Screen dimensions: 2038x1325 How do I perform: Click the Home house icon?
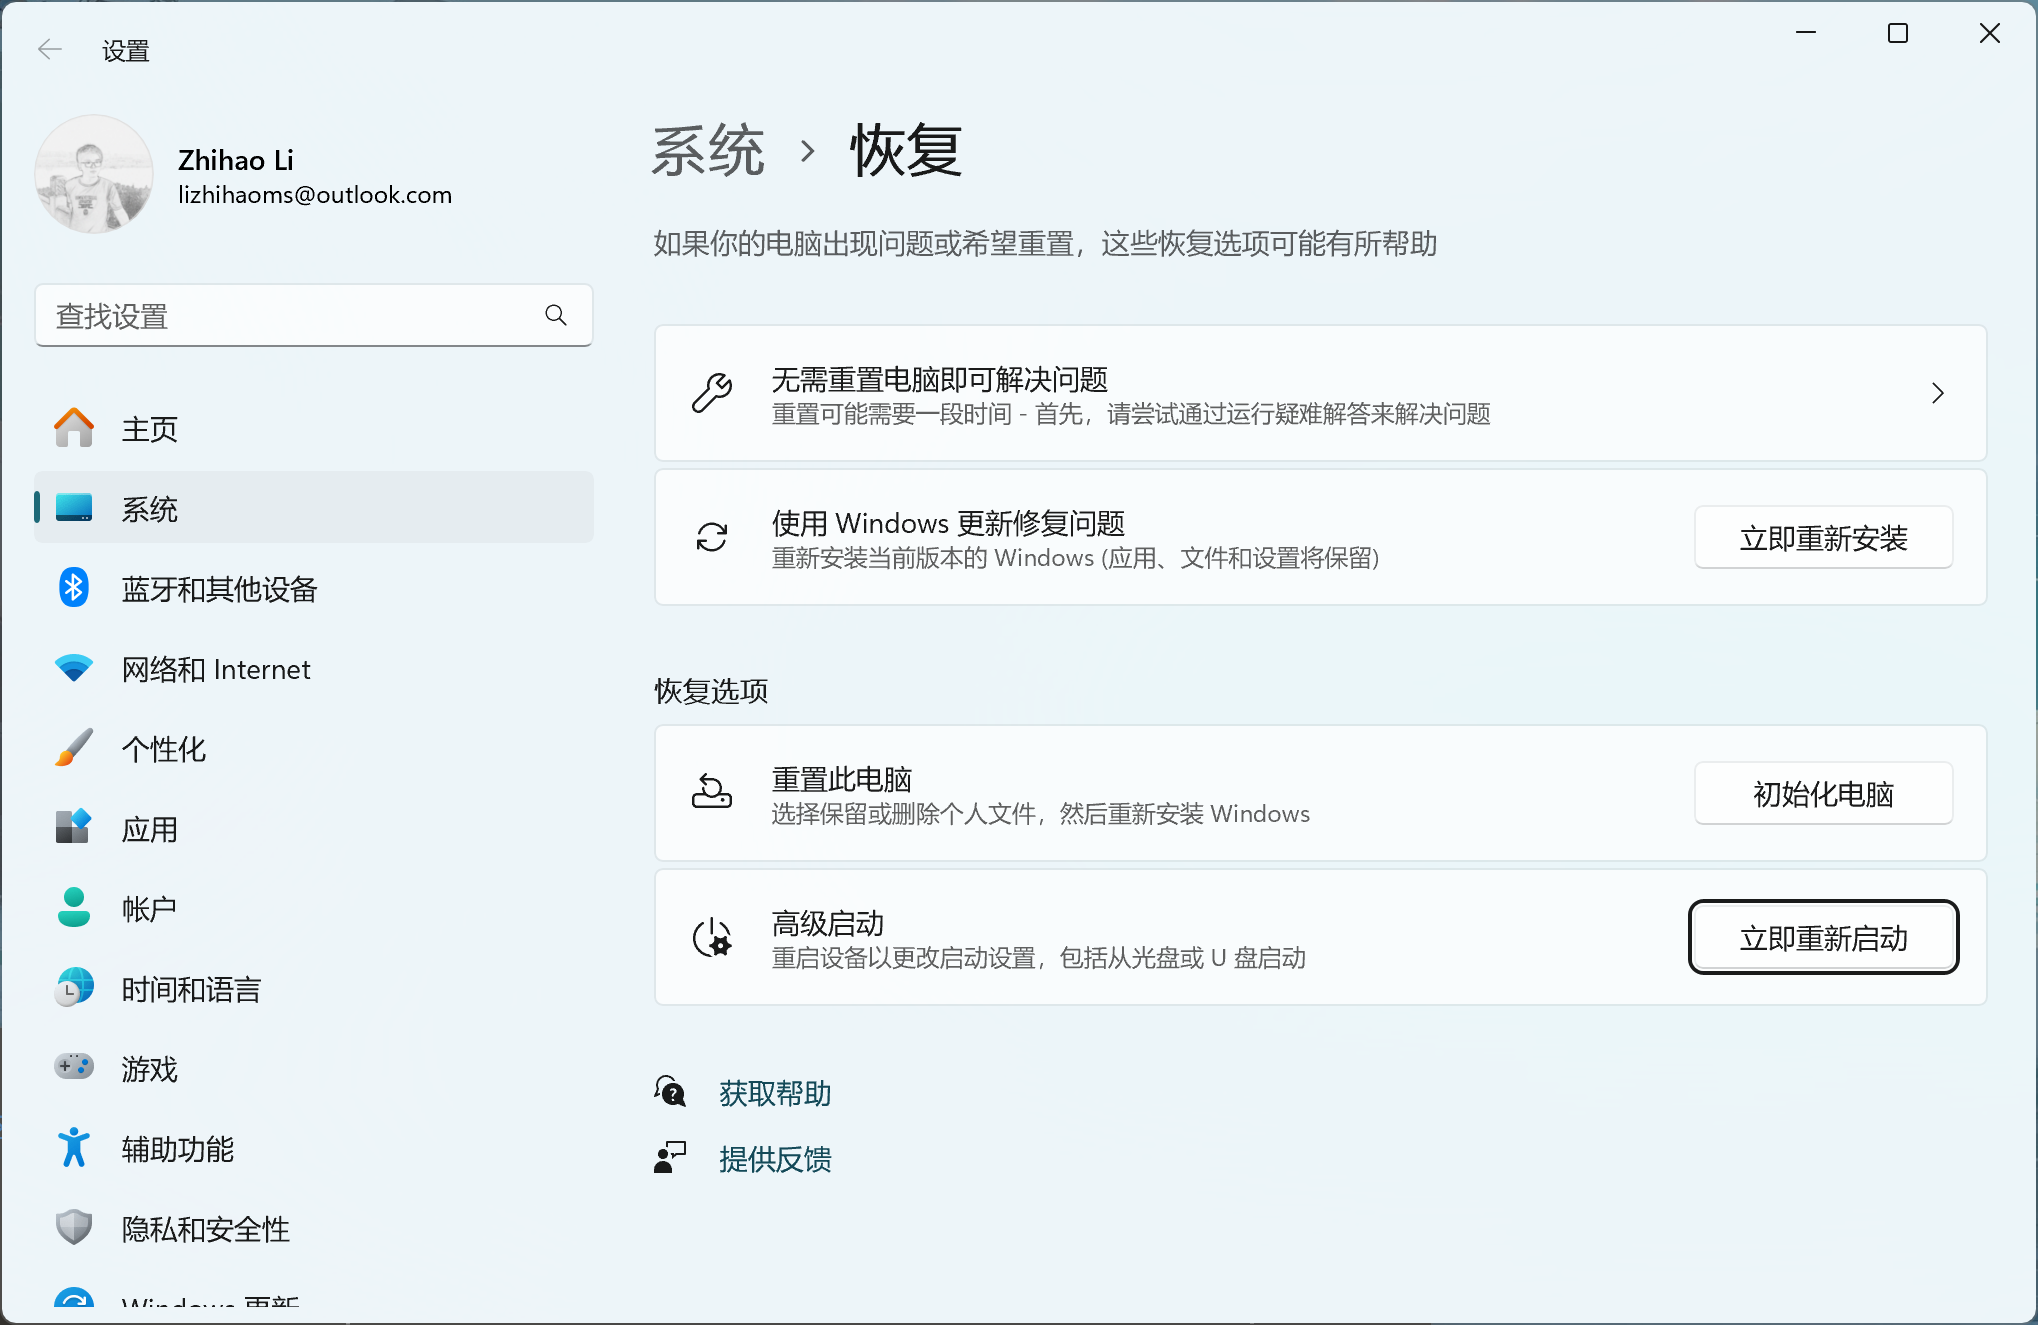(x=73, y=428)
